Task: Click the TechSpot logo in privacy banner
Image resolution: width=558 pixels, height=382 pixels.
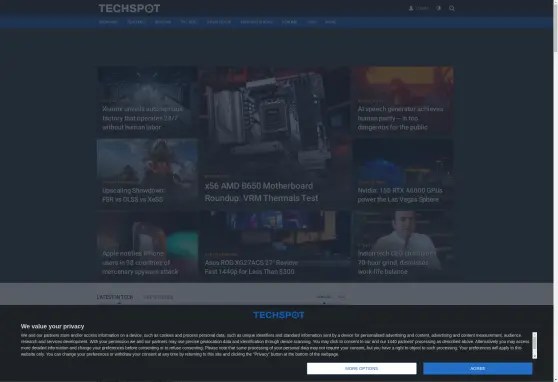Action: coord(279,315)
